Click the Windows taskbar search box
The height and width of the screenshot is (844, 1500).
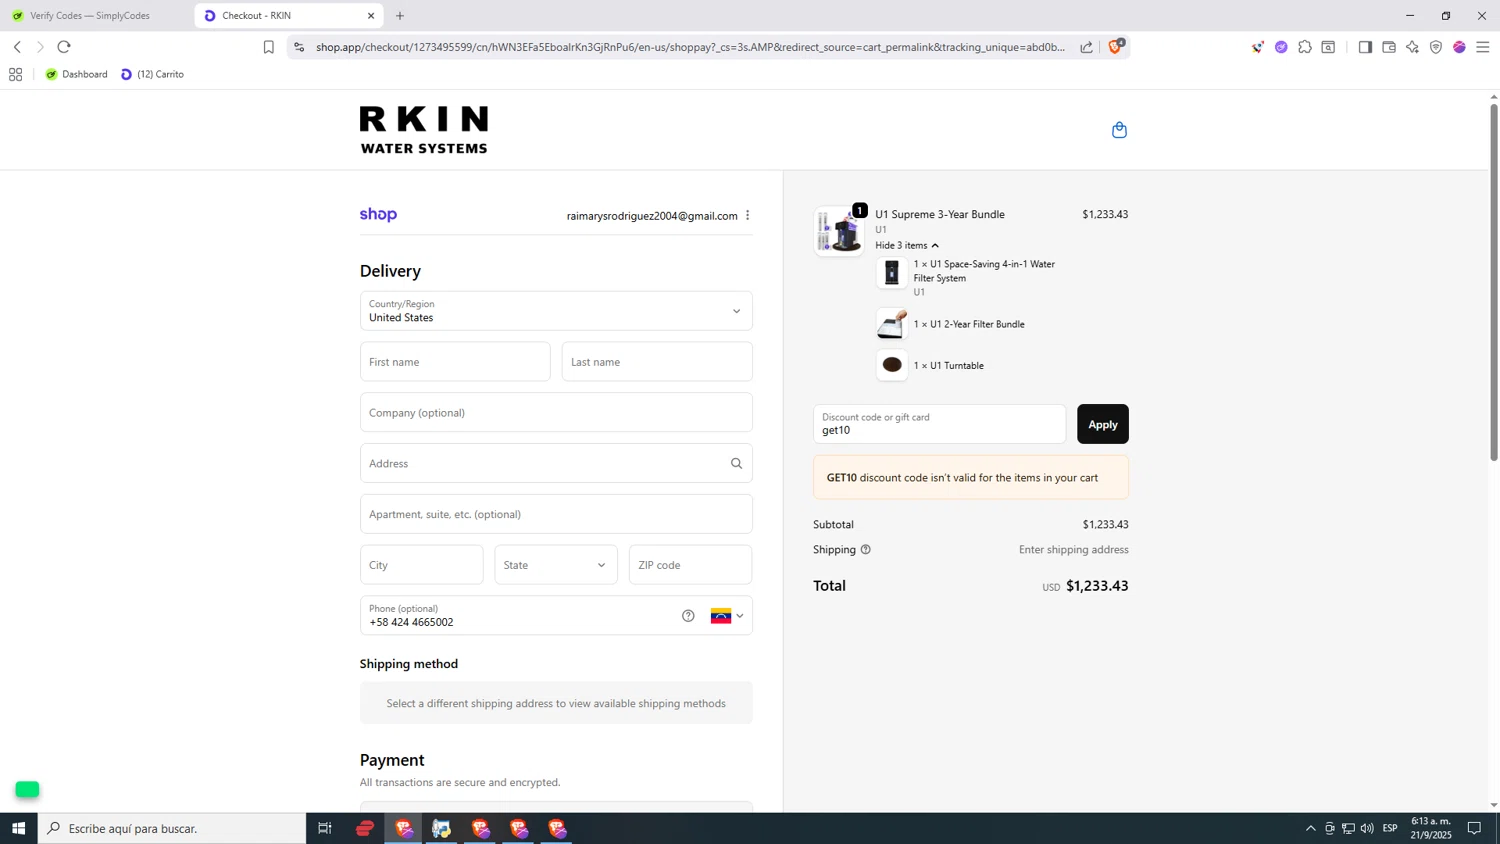click(x=172, y=828)
